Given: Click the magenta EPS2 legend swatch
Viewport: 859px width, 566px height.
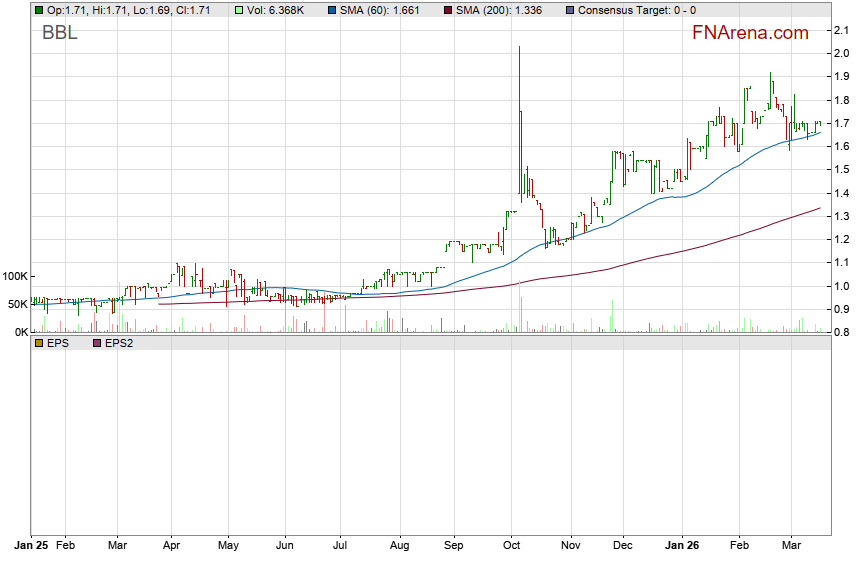Looking at the screenshot, I should [97, 343].
